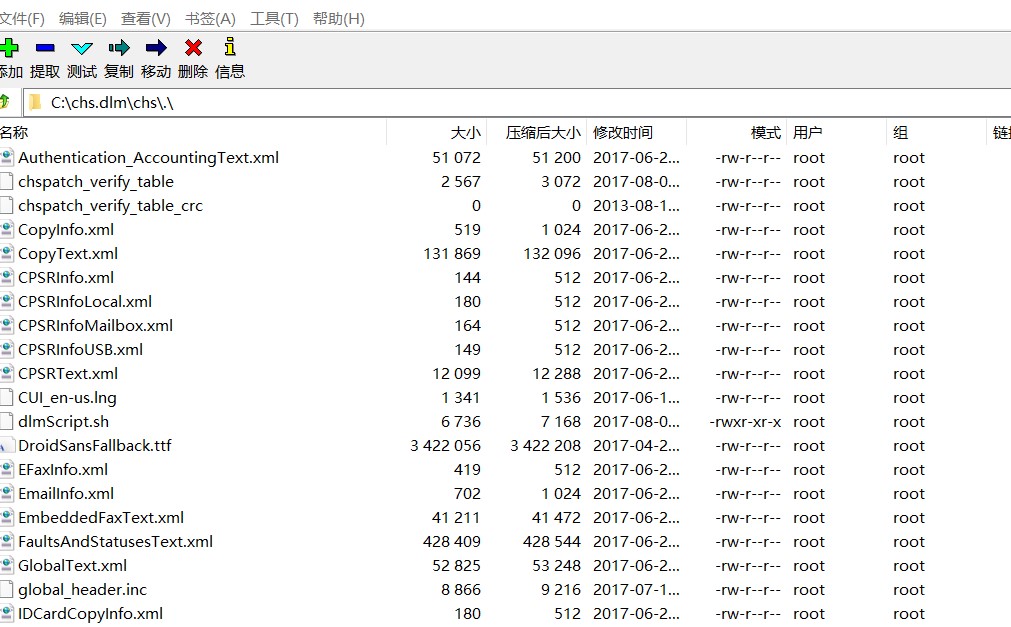
Task: Click the file icon of chspatch_verify_table
Action: [x=6, y=182]
